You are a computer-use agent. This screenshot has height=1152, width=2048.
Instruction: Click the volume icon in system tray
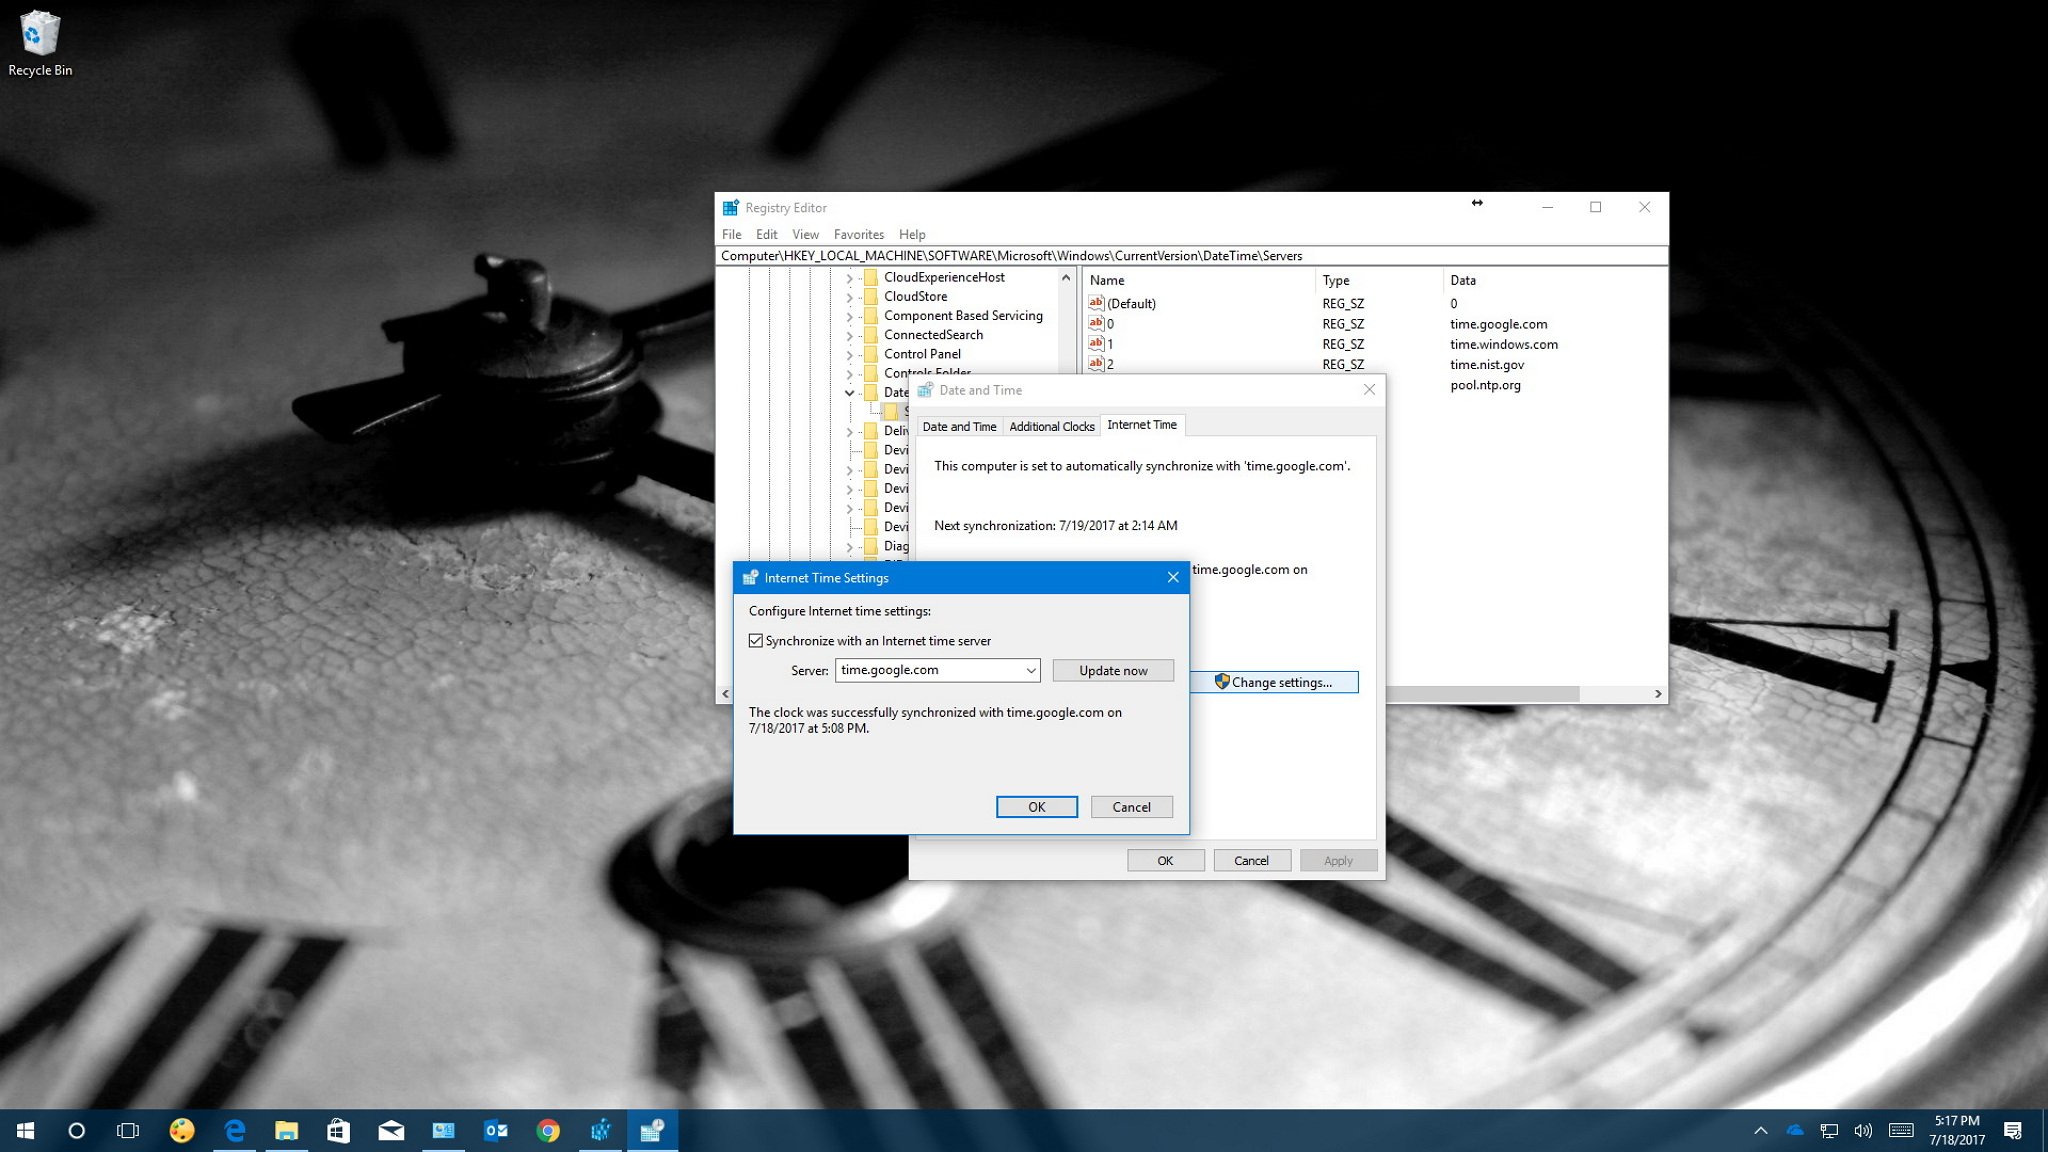pos(1861,1129)
